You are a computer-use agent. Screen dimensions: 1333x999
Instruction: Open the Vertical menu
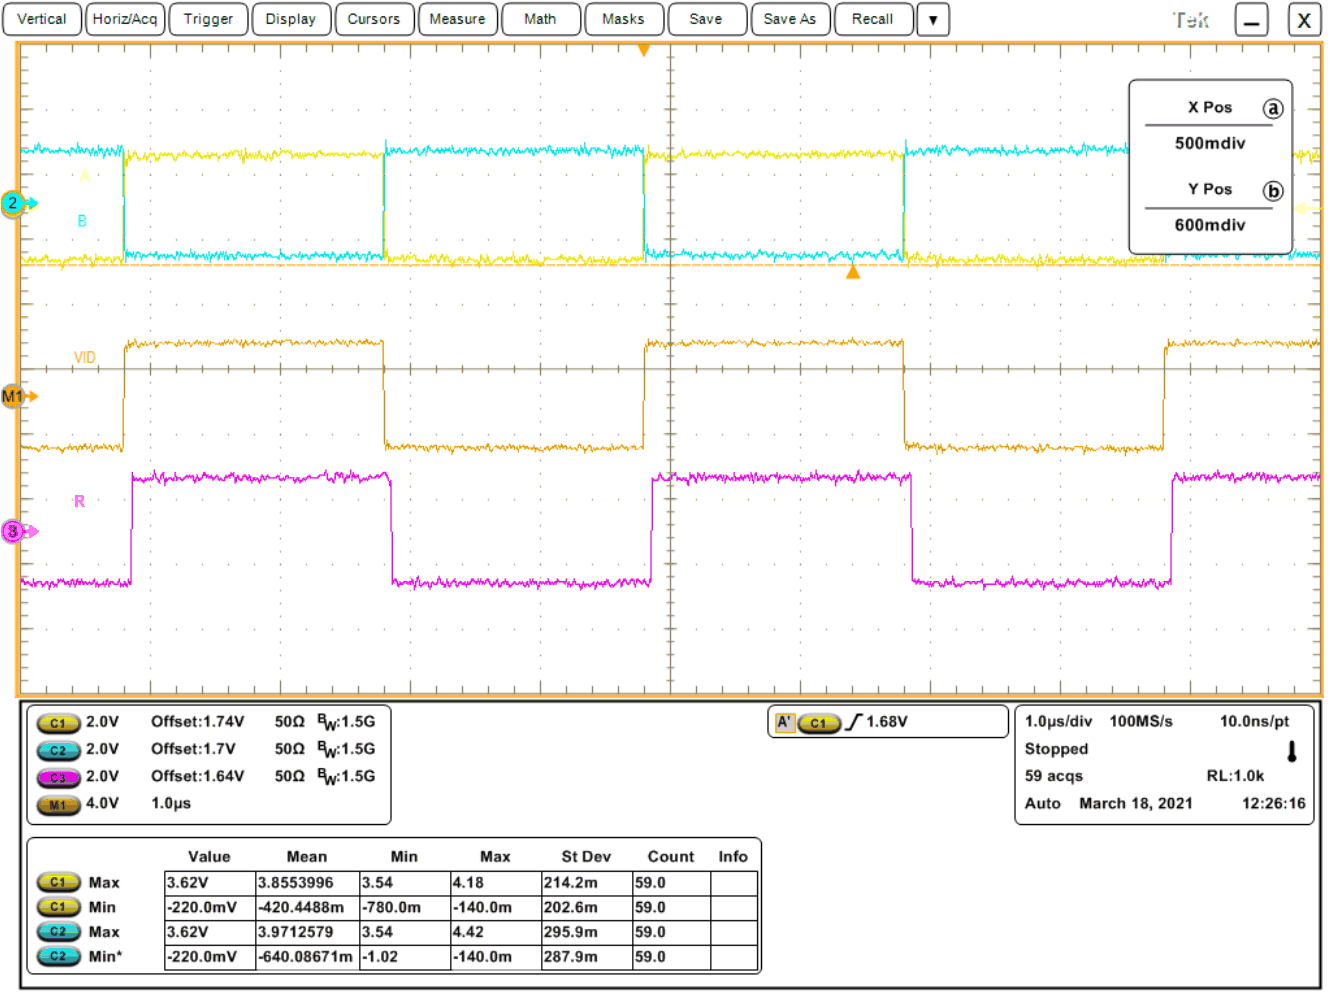41,19
